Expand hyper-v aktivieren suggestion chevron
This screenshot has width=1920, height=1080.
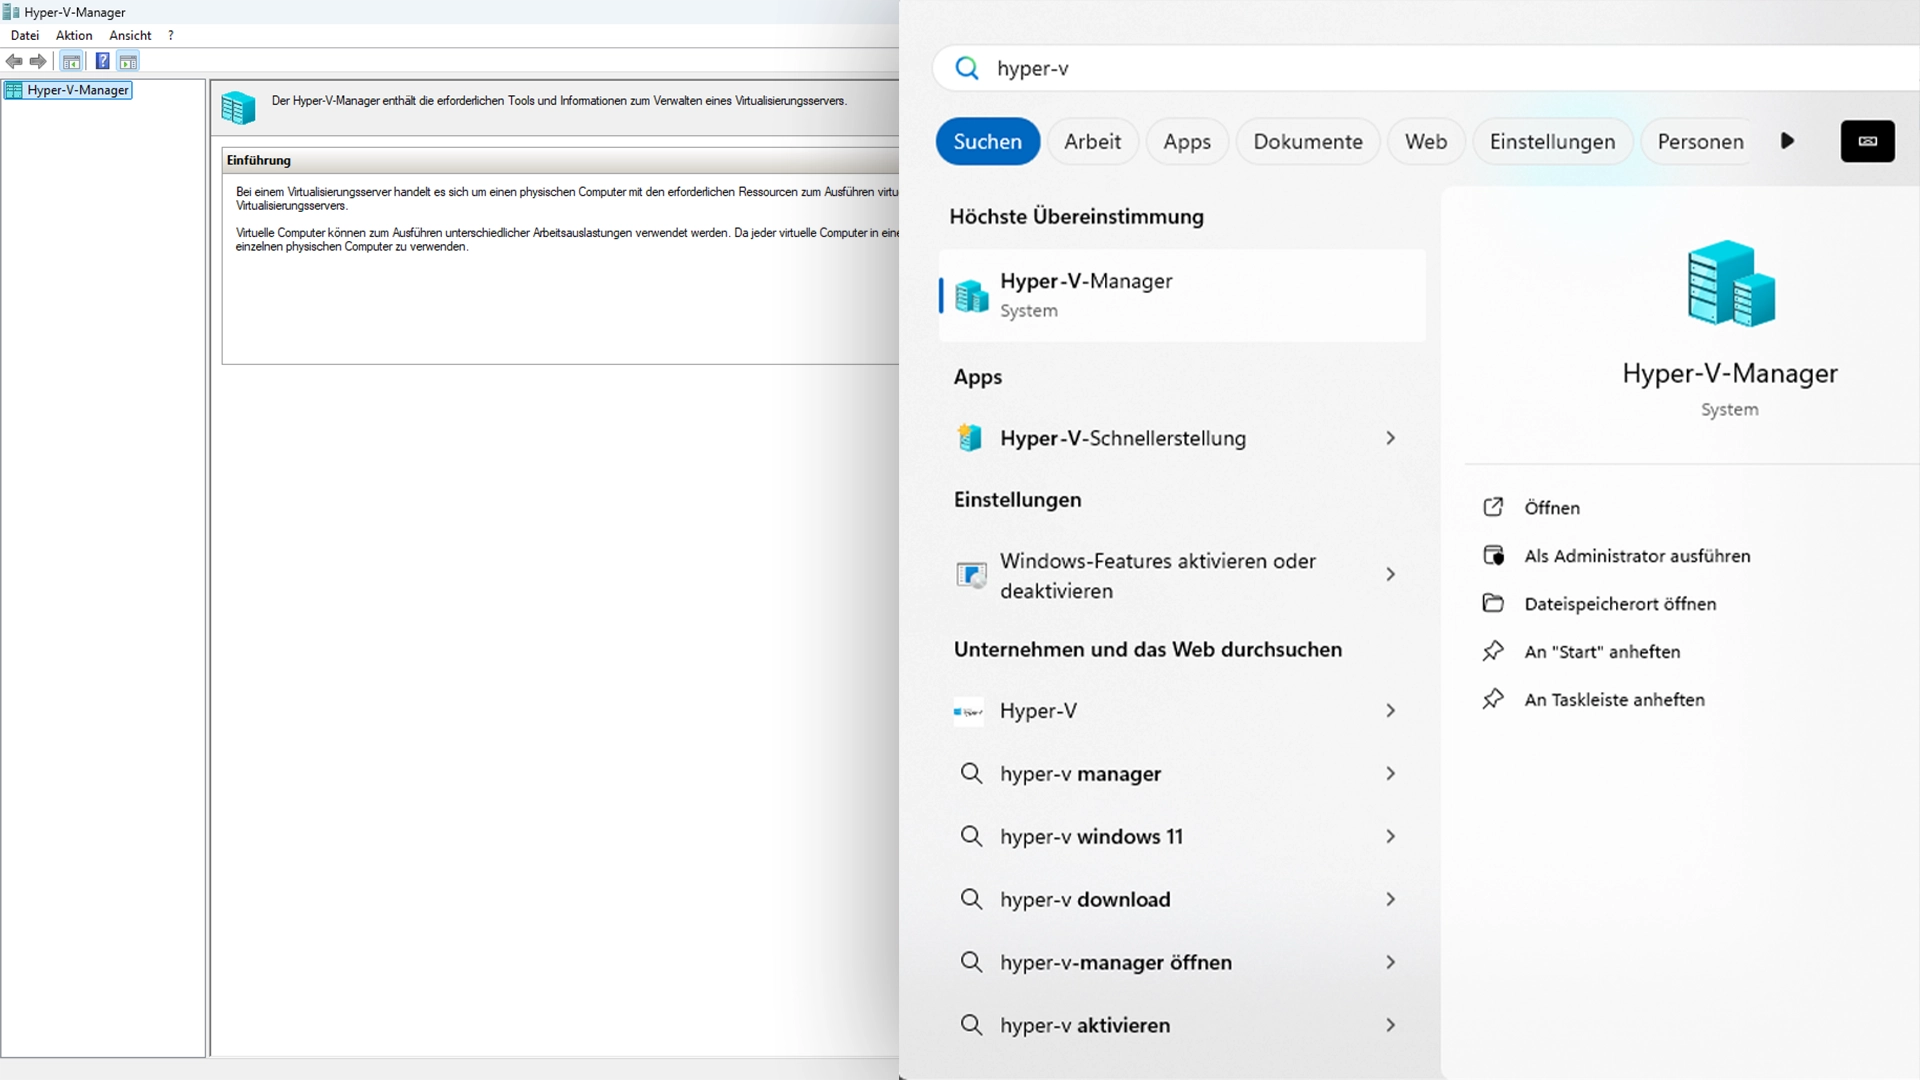pos(1390,1026)
